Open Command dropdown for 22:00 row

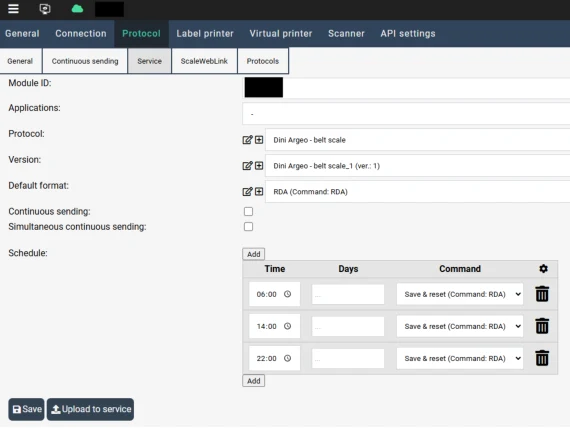click(x=460, y=359)
